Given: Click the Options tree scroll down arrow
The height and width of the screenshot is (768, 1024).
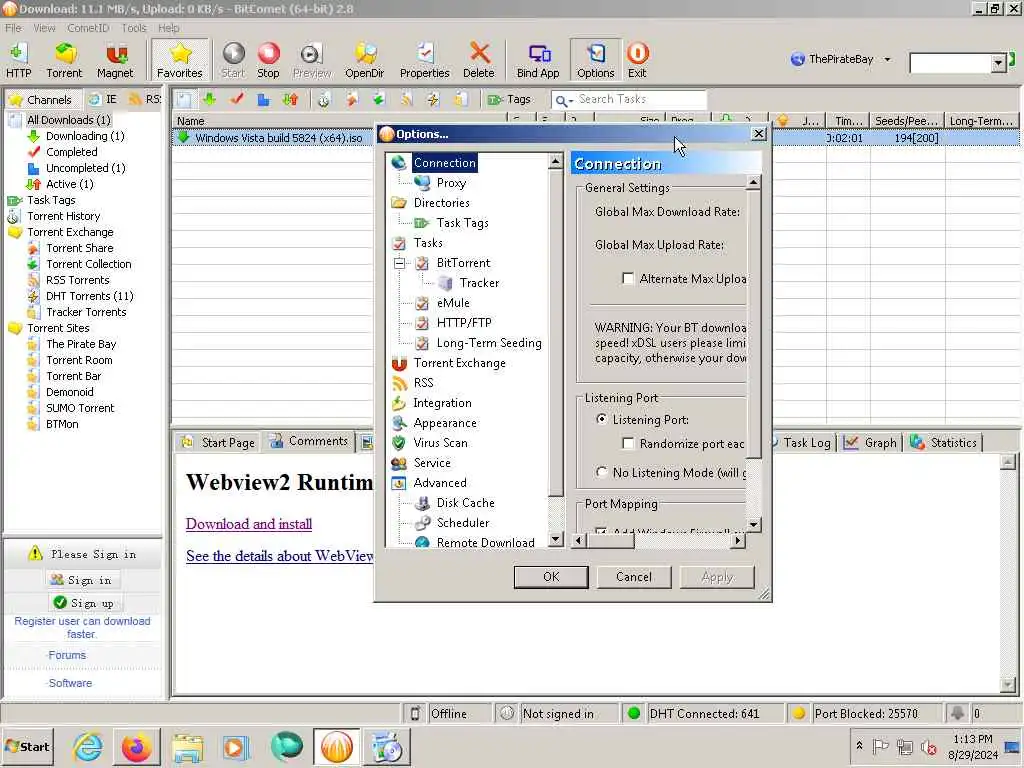Looking at the screenshot, I should click(555, 539).
